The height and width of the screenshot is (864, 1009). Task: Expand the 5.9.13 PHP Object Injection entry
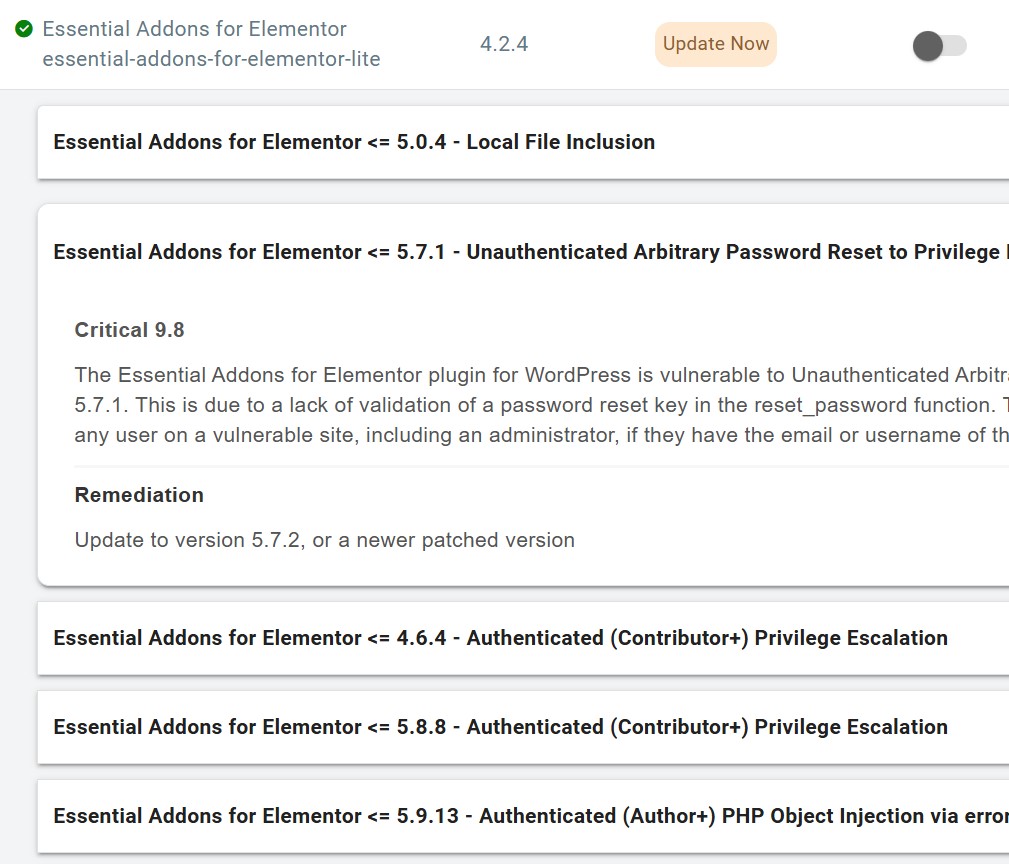523,816
